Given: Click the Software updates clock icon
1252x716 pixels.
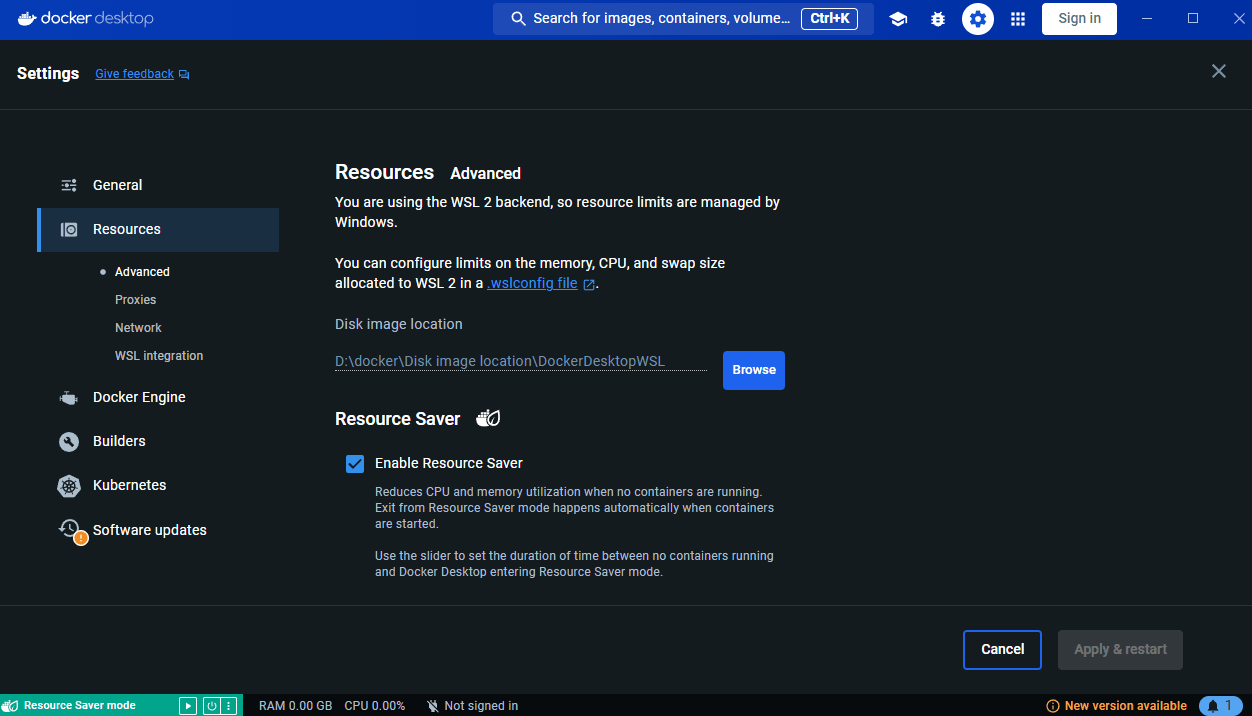Looking at the screenshot, I should [x=69, y=527].
